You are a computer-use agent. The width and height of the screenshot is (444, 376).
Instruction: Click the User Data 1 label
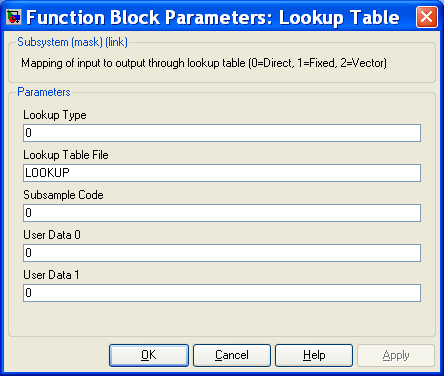(x=51, y=275)
